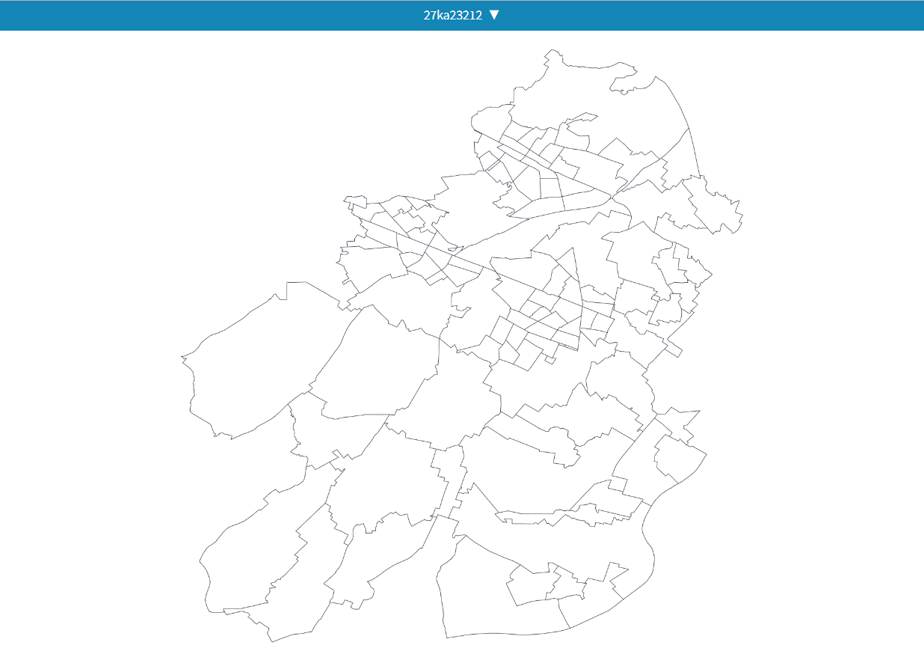924x660 pixels.
Task: Click the empty blue header bar left of 27ka23212
Action: tap(206, 15)
